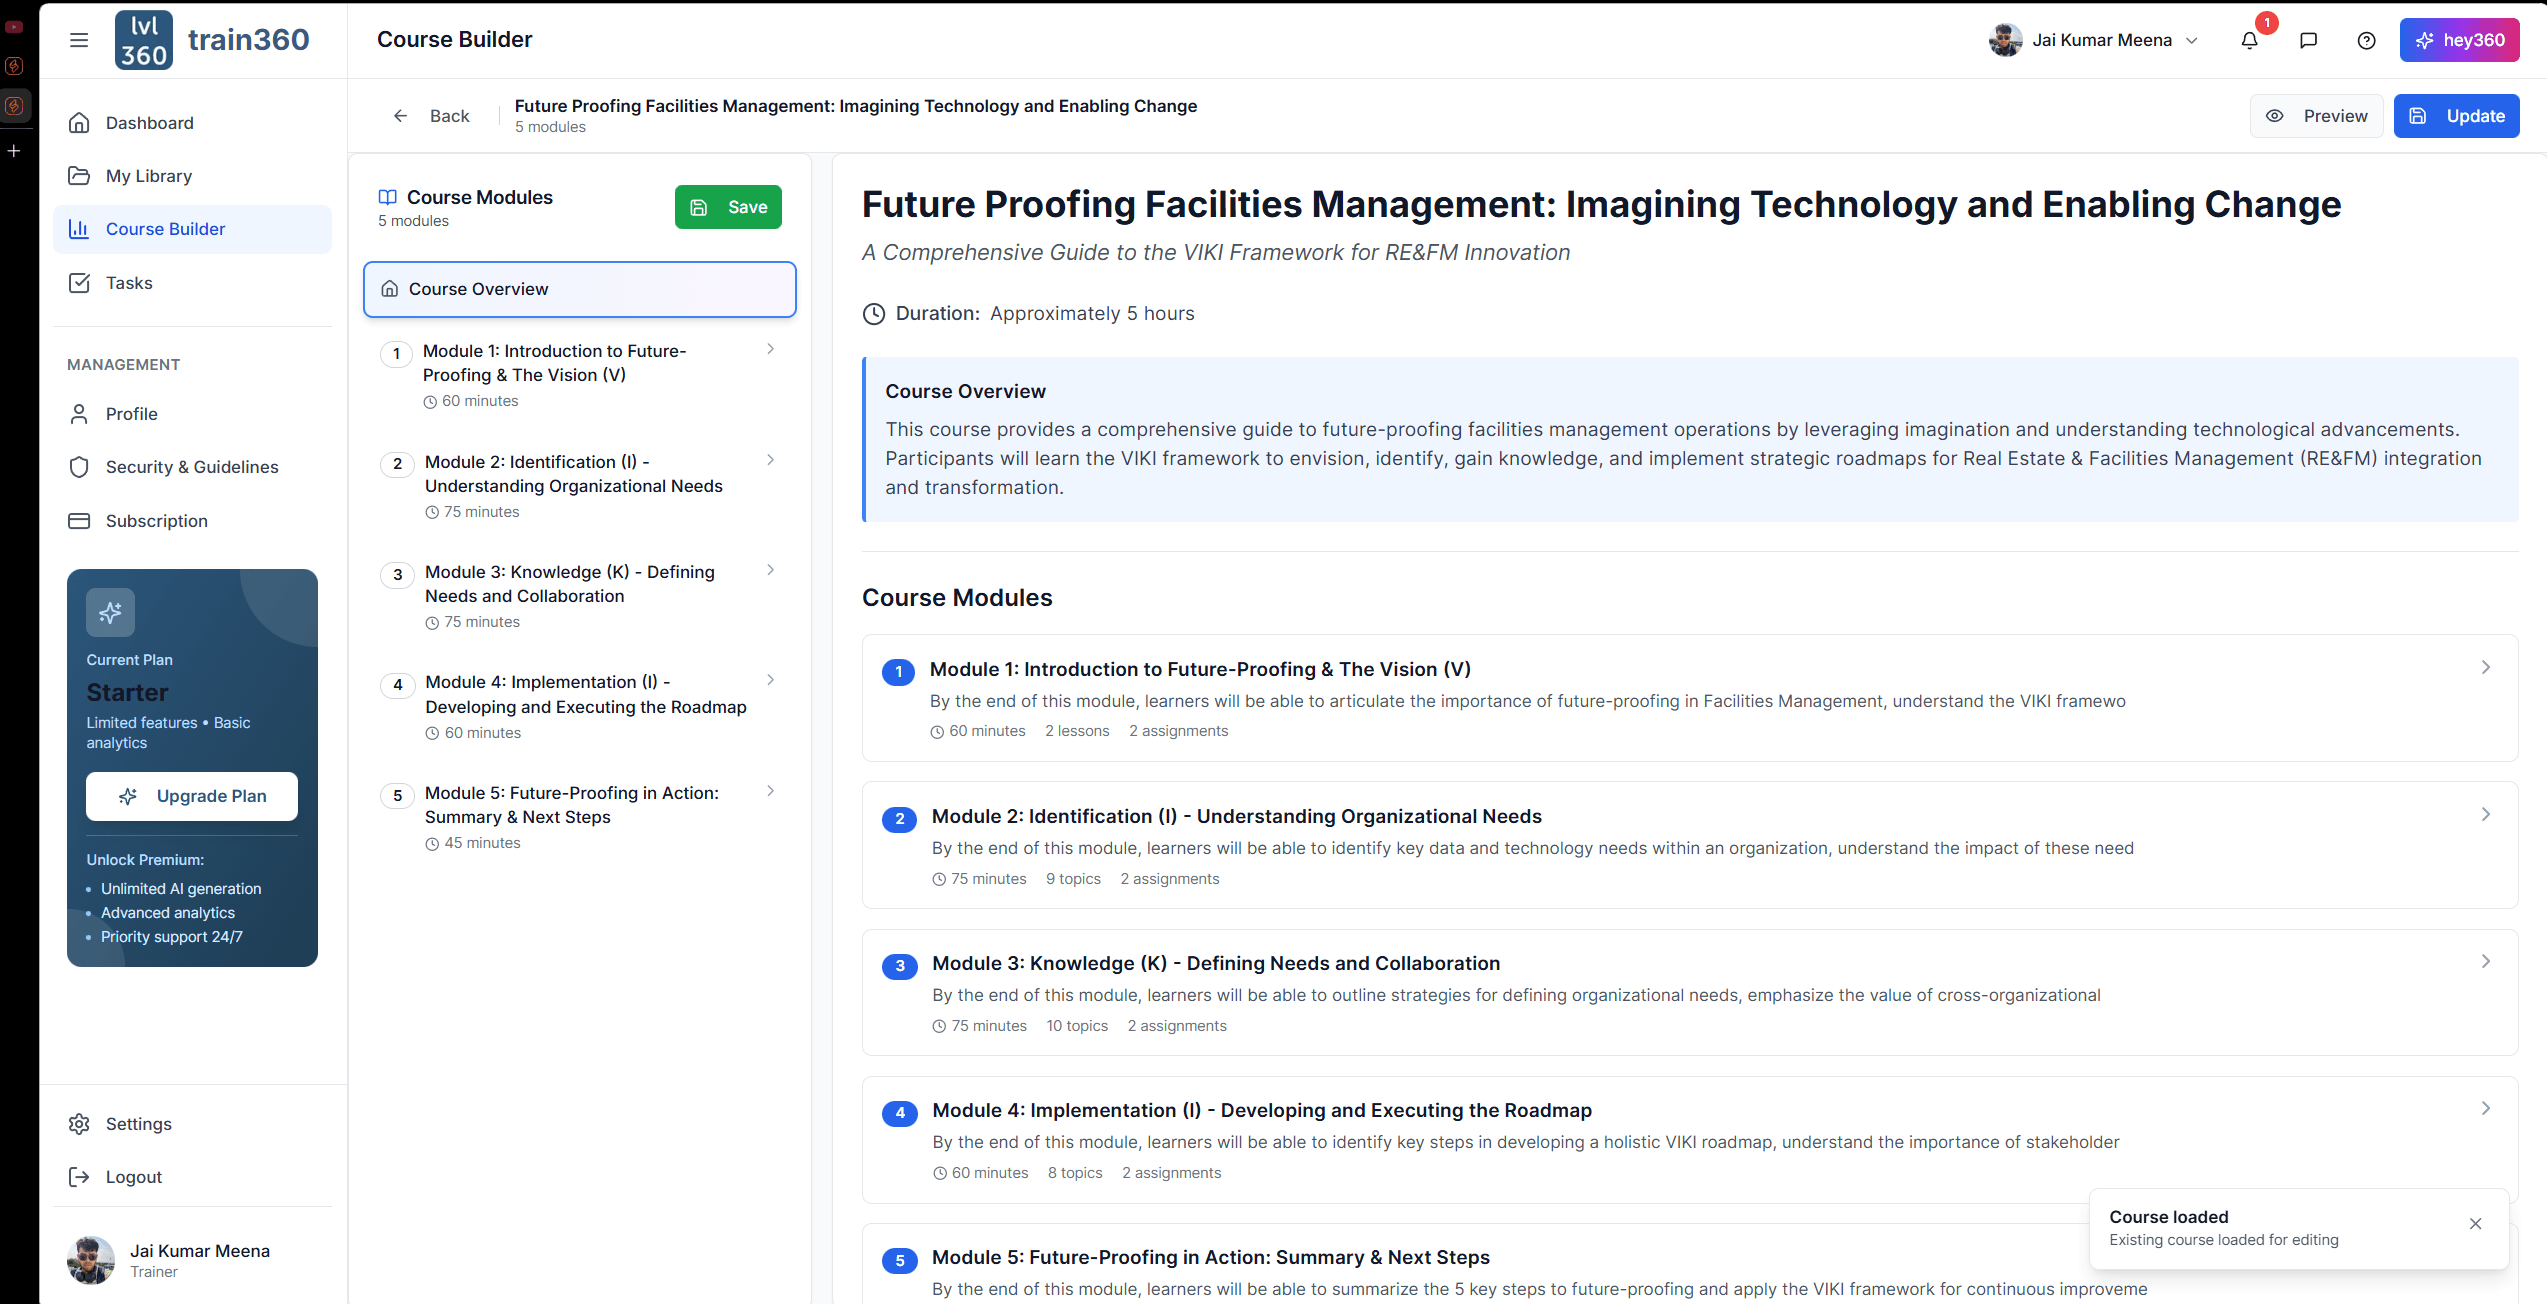
Task: Open the notifications bell
Action: tap(2249, 40)
